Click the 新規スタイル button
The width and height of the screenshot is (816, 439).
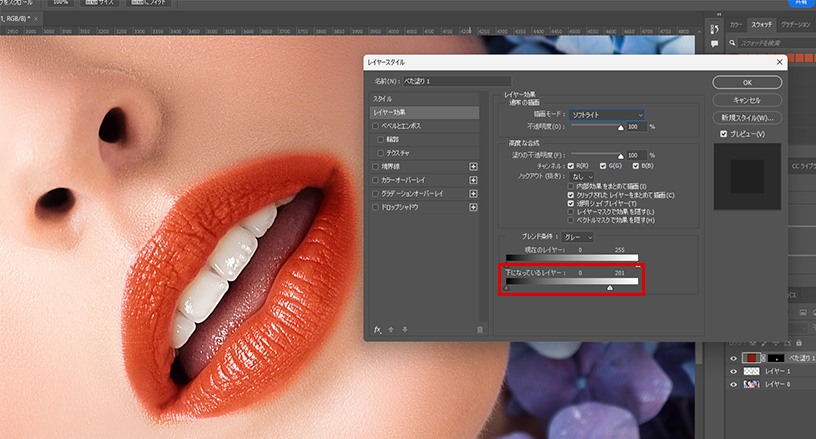(746, 117)
